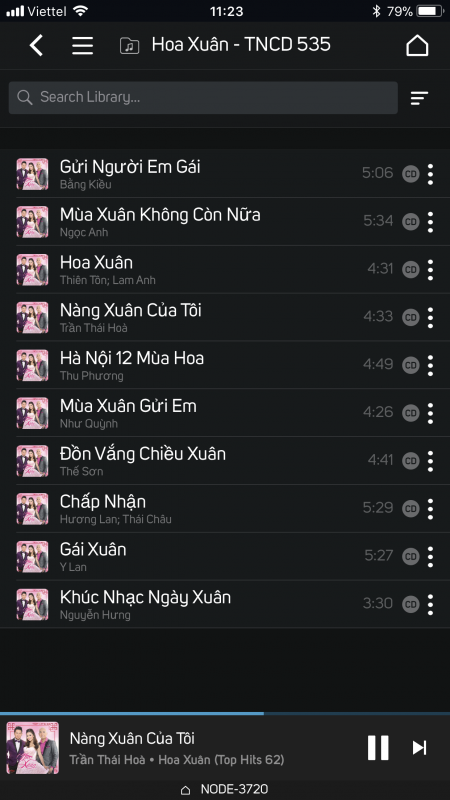The height and width of the screenshot is (800, 450).
Task: Focus the Search Library field
Action: pyautogui.click(x=203, y=97)
